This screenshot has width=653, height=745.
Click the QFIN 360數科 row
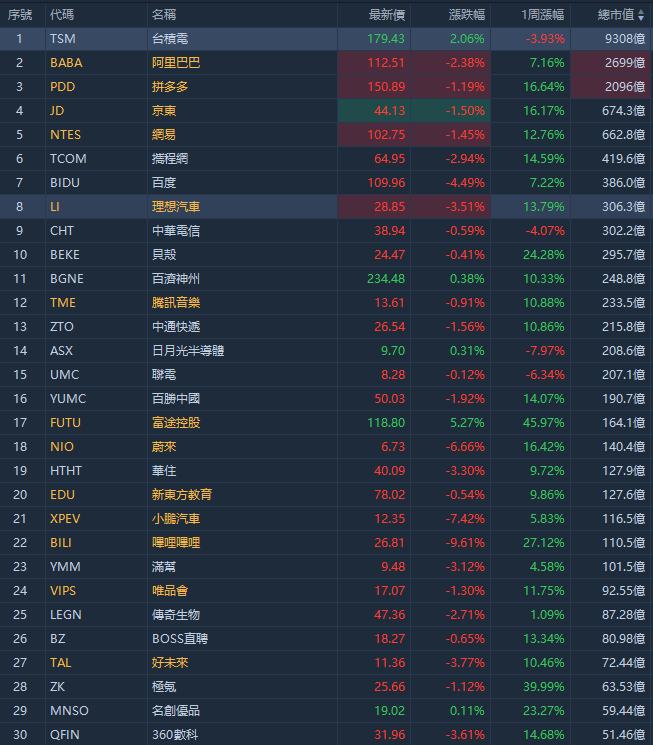[x=175, y=735]
